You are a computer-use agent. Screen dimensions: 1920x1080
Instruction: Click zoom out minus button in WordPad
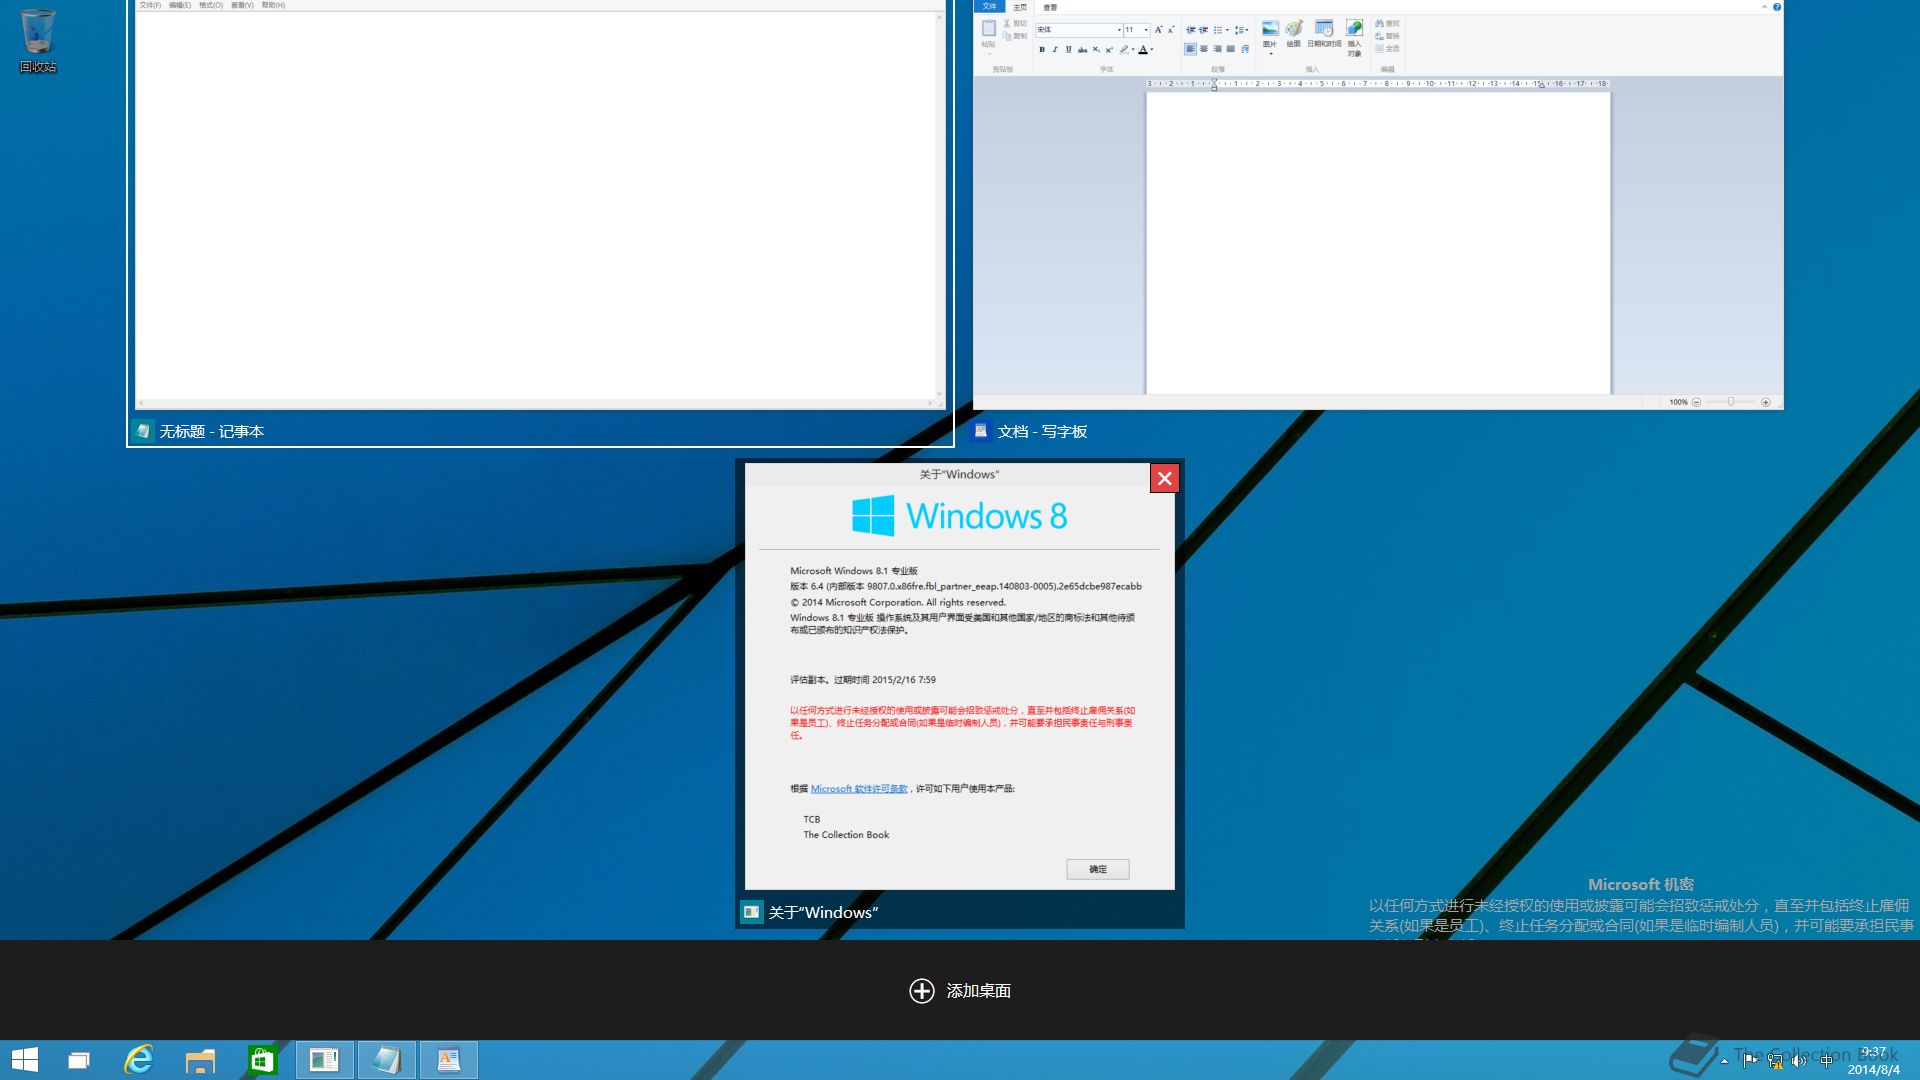click(x=1696, y=402)
